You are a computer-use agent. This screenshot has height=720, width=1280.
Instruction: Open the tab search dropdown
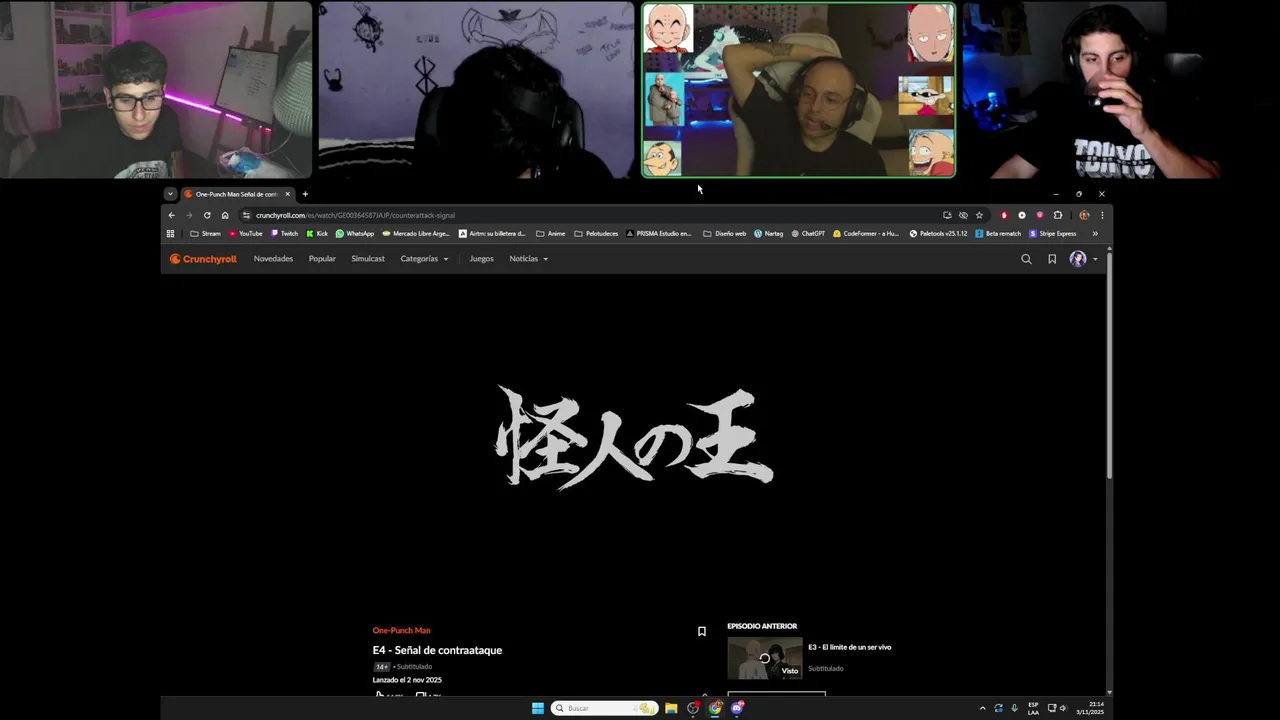(x=170, y=194)
